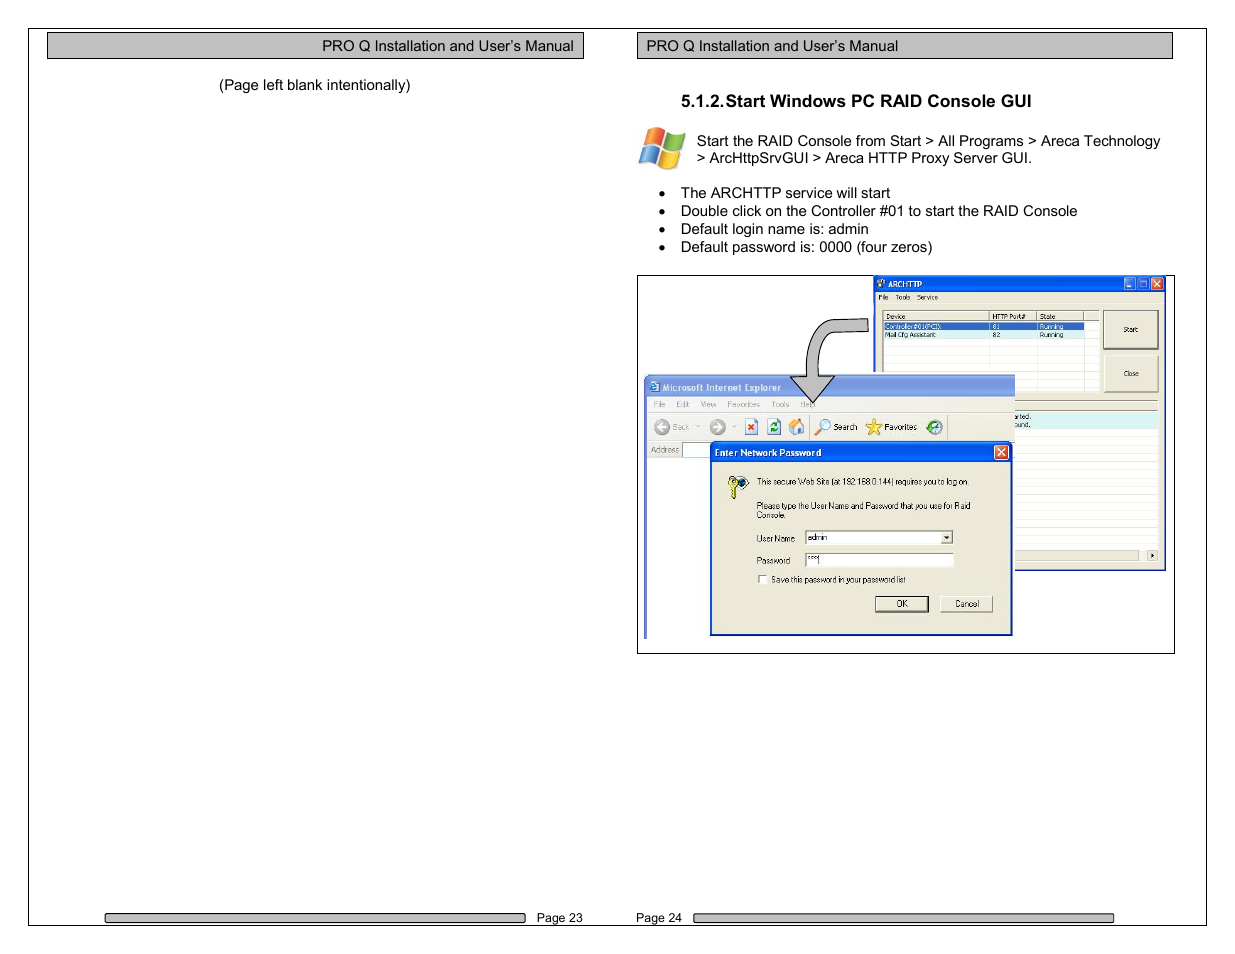Image resolution: width=1235 pixels, height=954 pixels.
Task: Click the ARCHTTP Close button
Action: click(1130, 373)
